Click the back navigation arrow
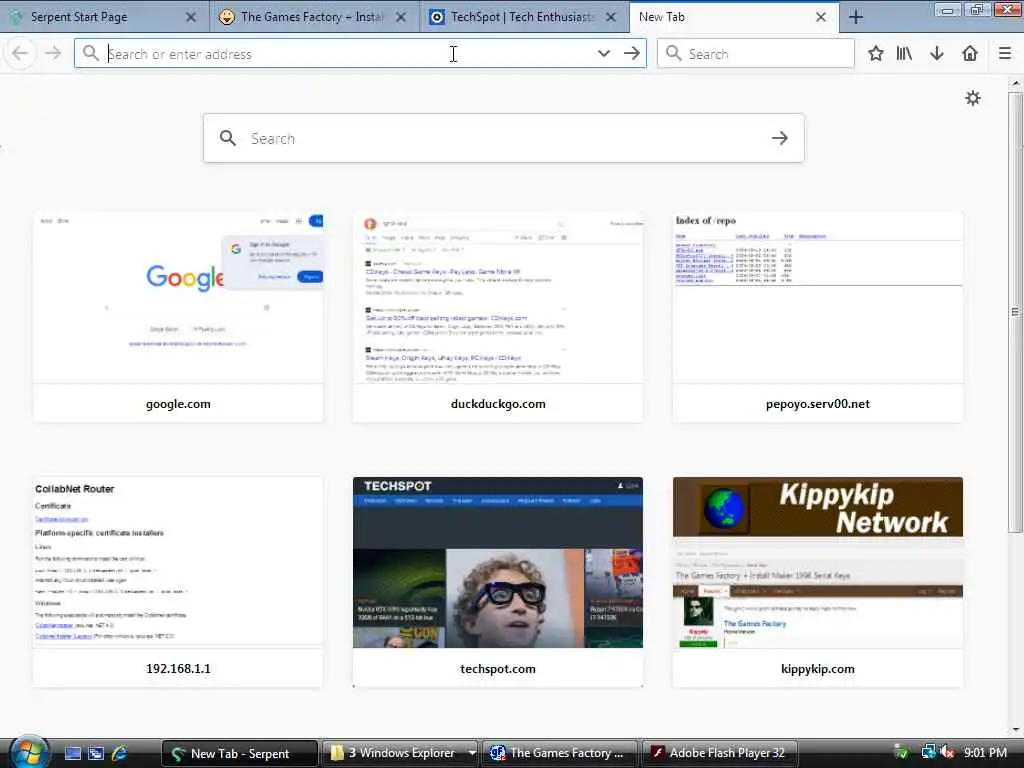 pos(20,53)
